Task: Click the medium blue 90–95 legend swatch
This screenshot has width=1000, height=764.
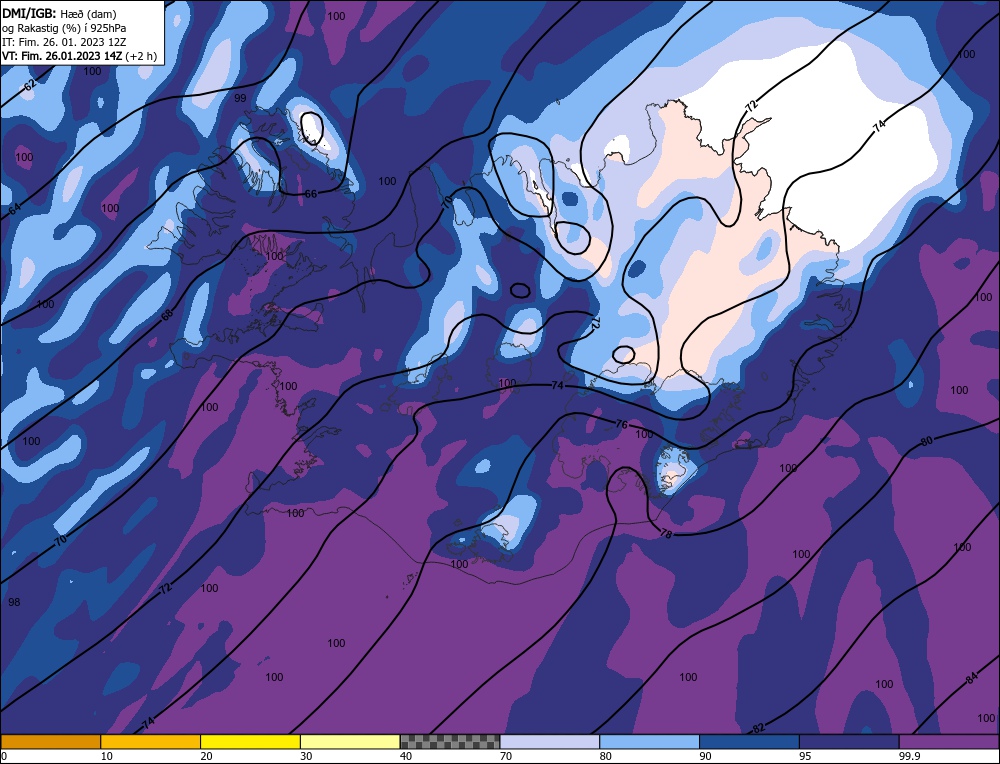Action: tap(749, 741)
